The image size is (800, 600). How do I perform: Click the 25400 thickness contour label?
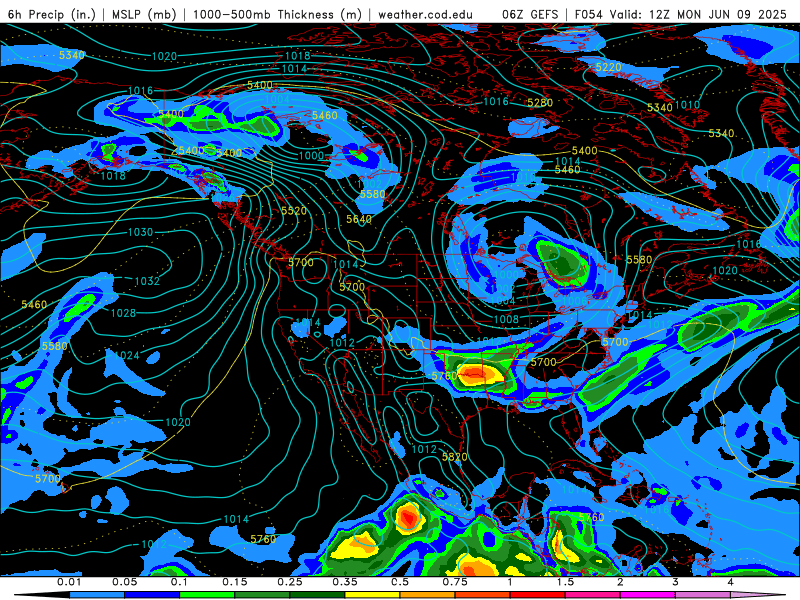pos(188,151)
